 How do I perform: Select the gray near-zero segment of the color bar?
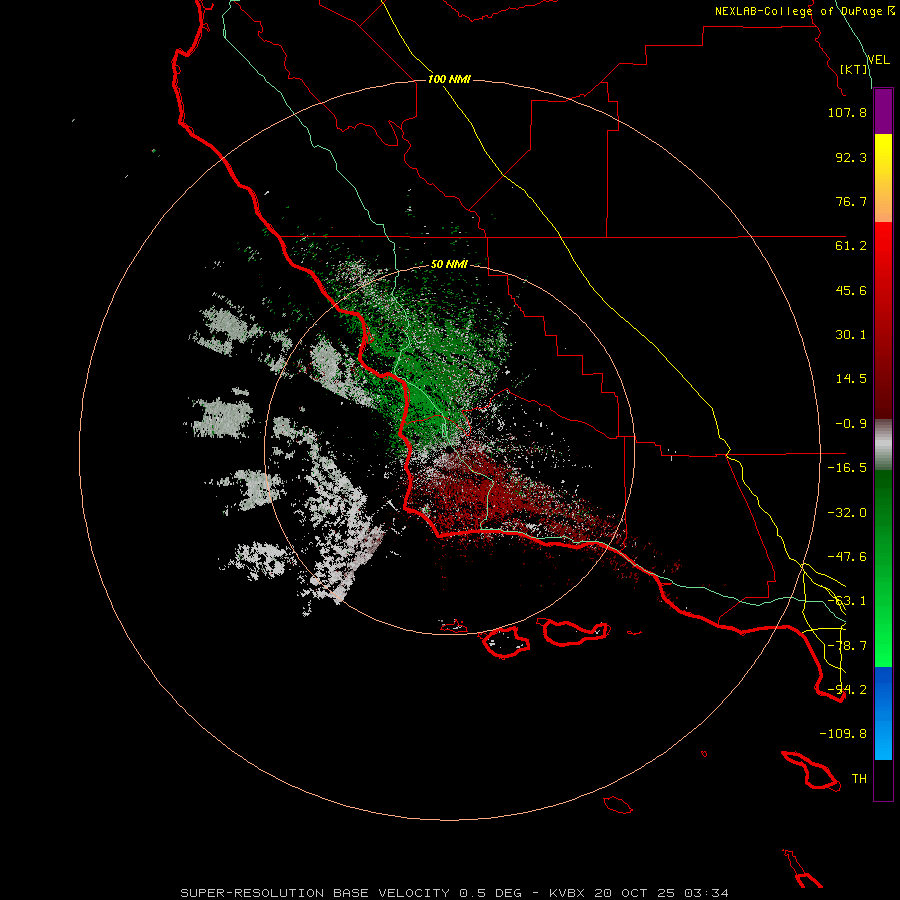point(883,444)
